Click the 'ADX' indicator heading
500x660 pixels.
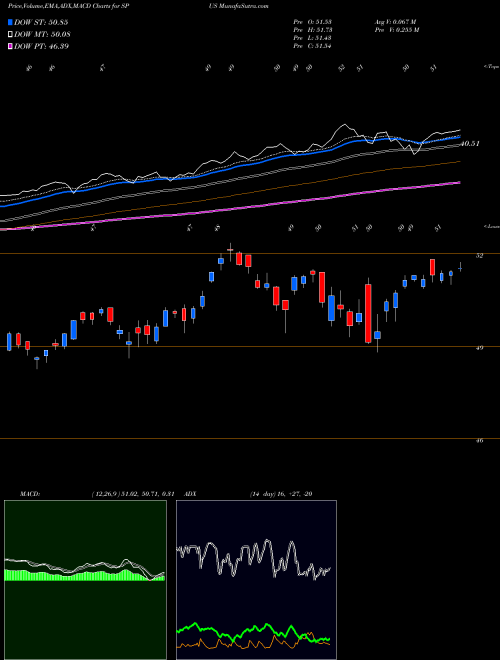pos(191,494)
